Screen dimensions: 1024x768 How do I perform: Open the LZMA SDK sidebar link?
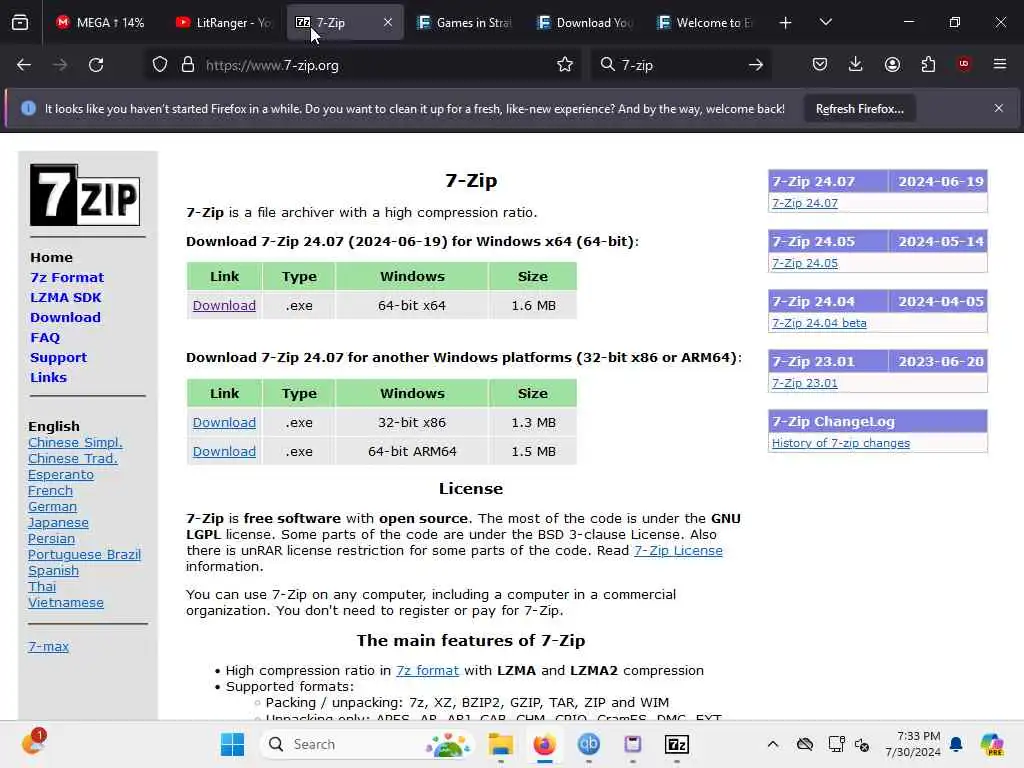click(65, 298)
